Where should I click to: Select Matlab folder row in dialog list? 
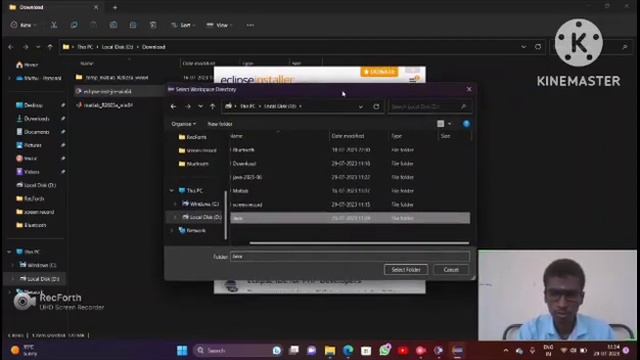(350, 191)
